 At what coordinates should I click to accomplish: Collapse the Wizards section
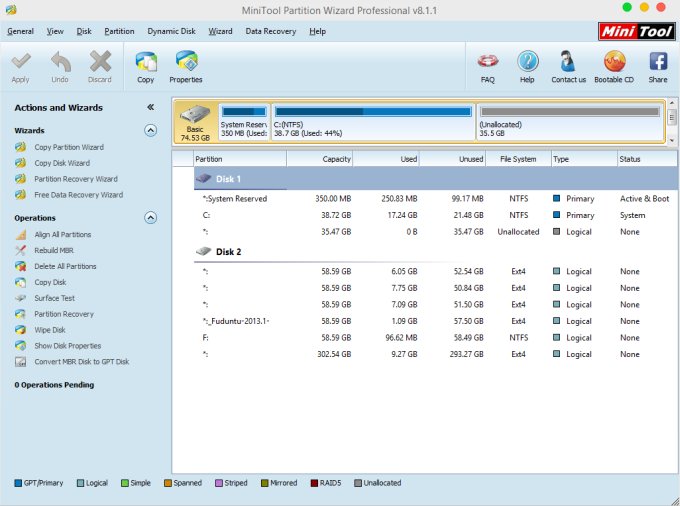click(x=150, y=131)
